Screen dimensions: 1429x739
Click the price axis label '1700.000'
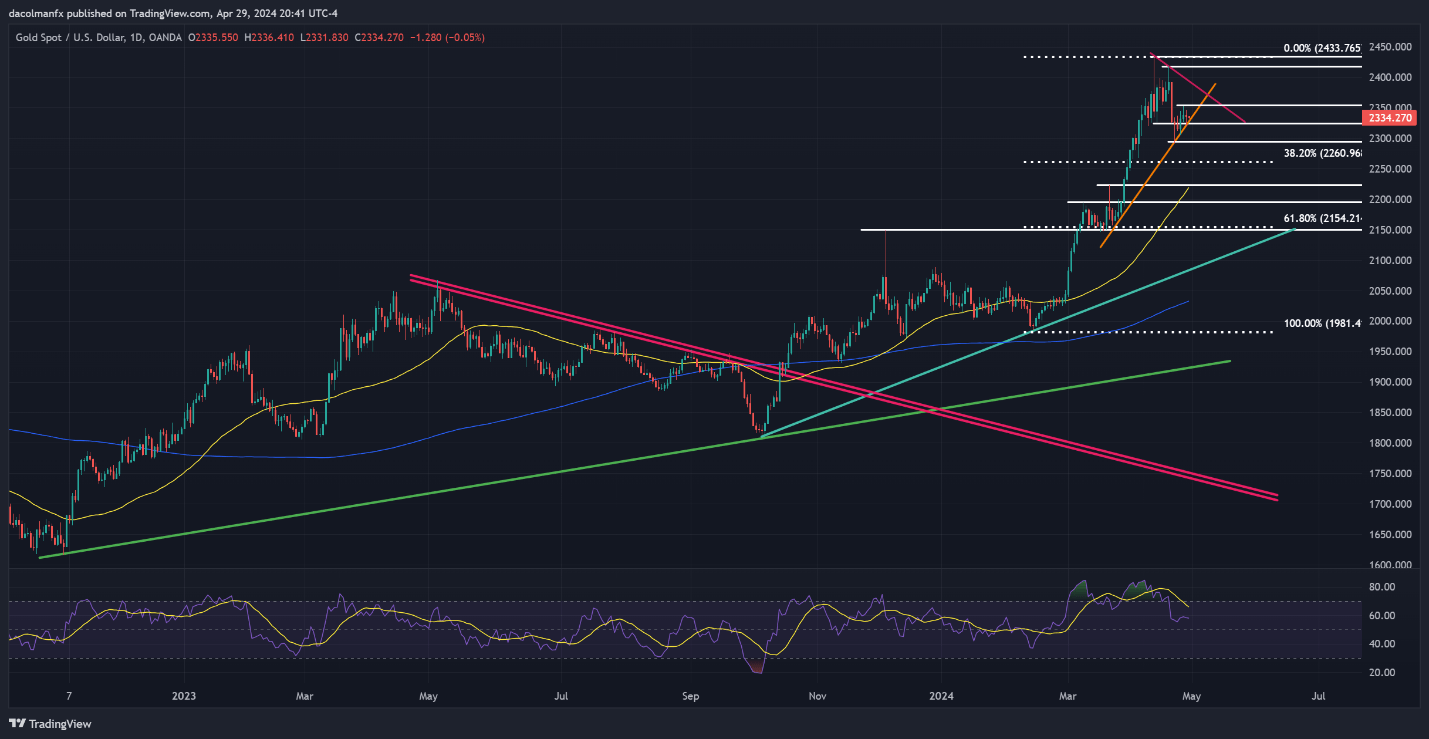(1390, 504)
